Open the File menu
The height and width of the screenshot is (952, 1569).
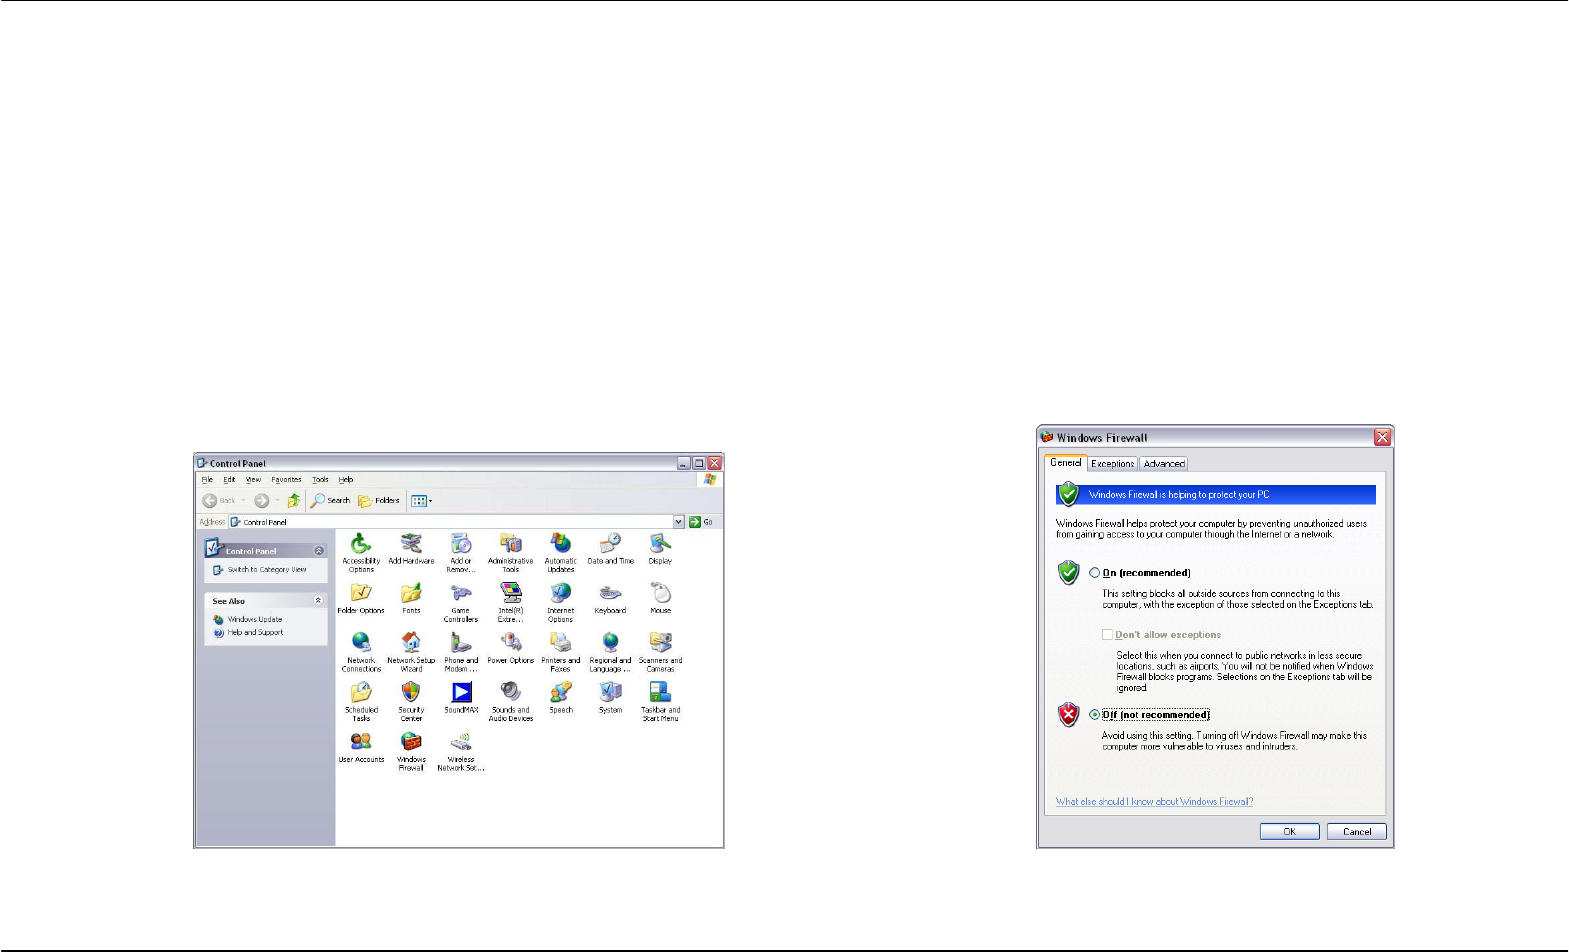point(207,480)
